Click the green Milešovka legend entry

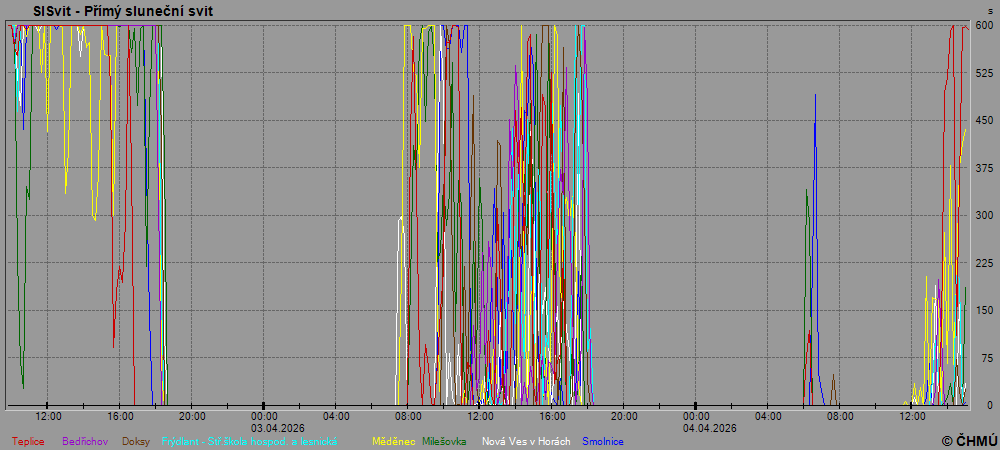tap(446, 441)
